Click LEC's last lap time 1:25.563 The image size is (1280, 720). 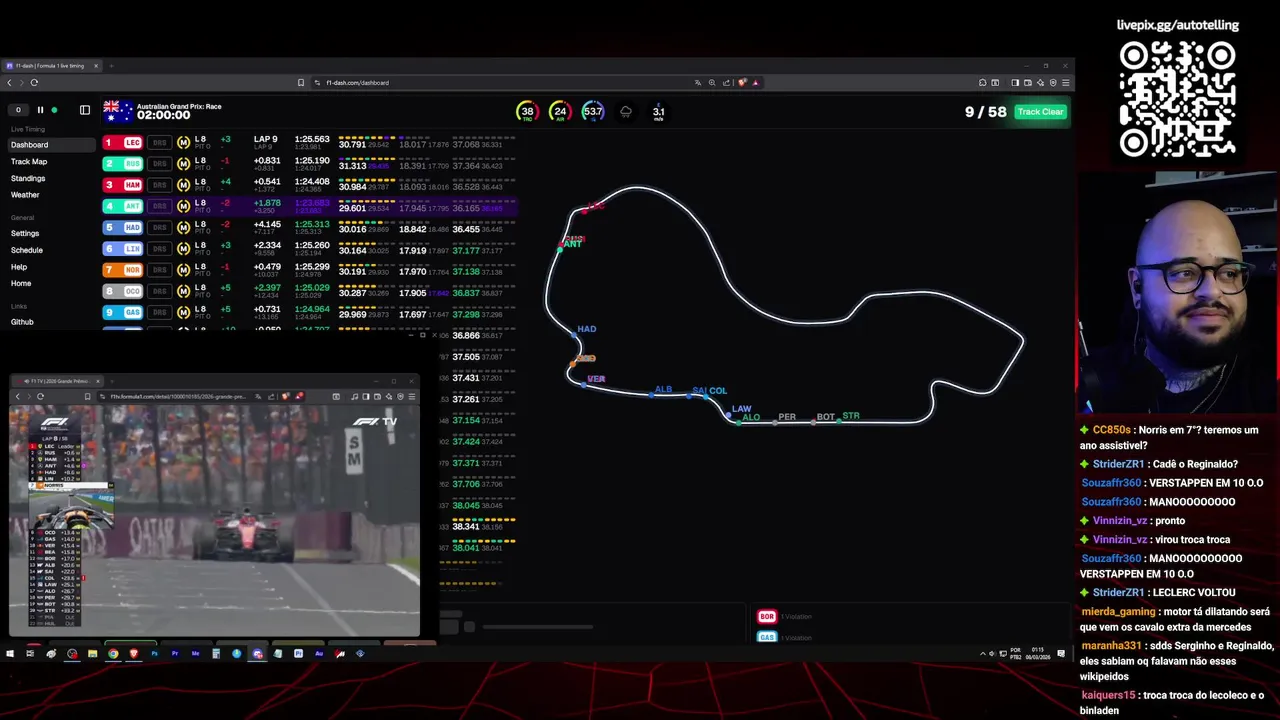point(312,140)
